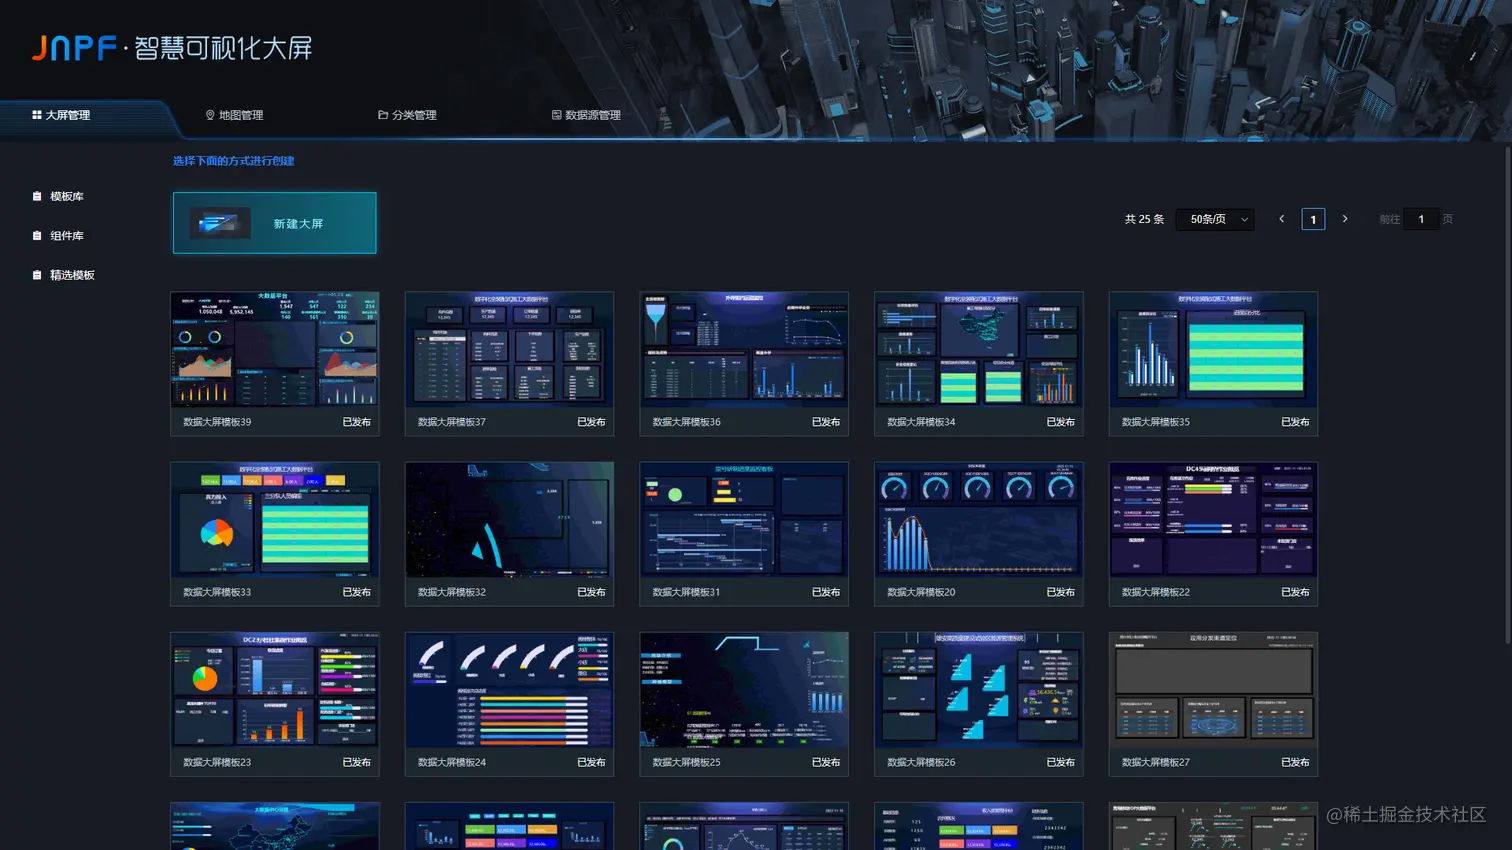The image size is (1512, 850).
Task: Switch to the 地图管理 tab
Action: 235,115
